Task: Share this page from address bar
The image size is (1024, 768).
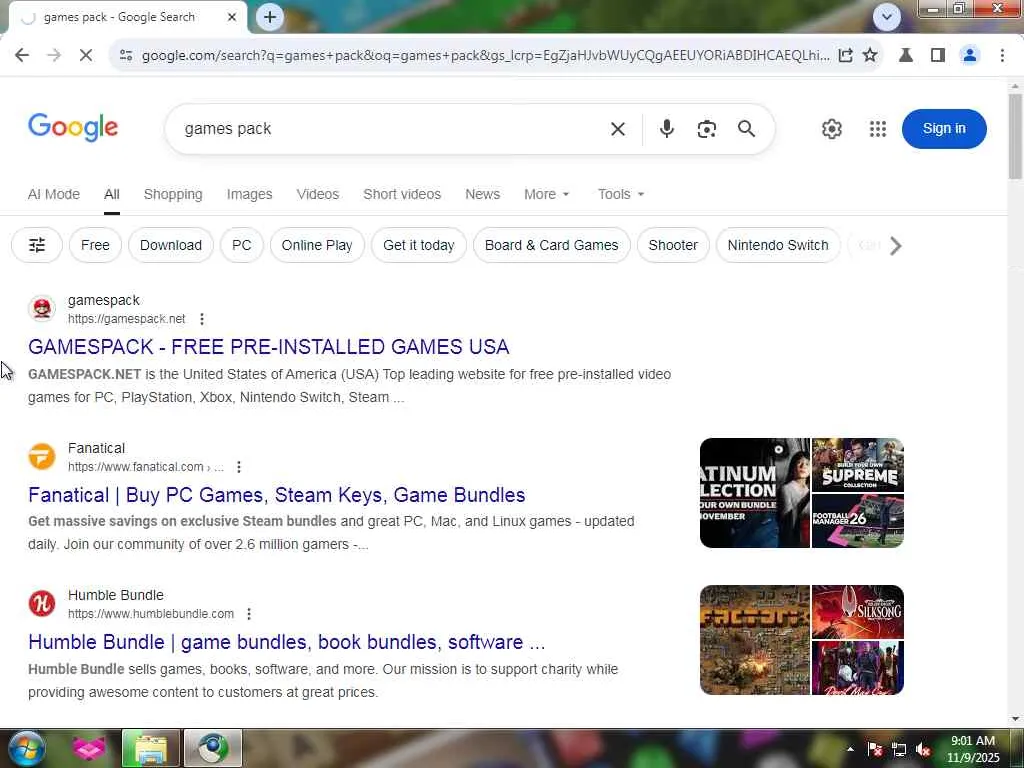Action: click(x=845, y=56)
